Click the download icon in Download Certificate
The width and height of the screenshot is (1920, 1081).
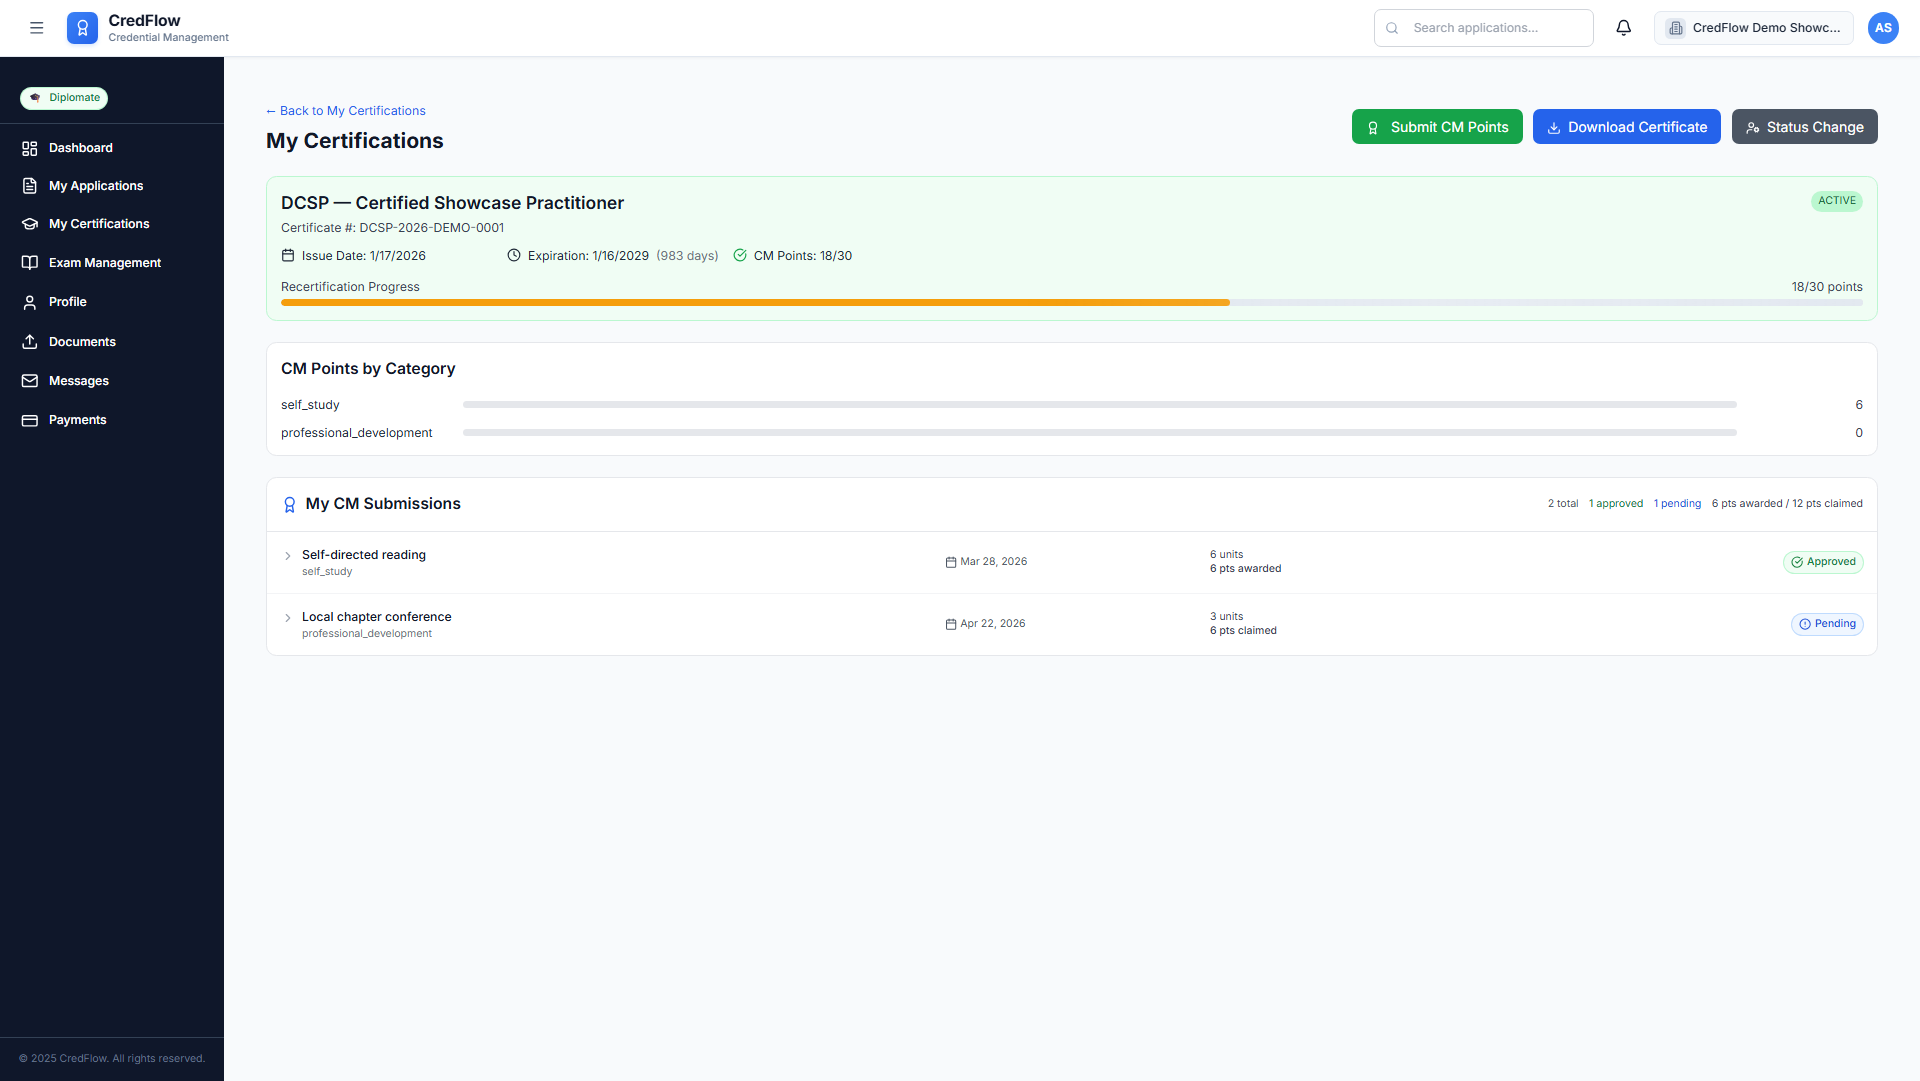click(x=1554, y=128)
